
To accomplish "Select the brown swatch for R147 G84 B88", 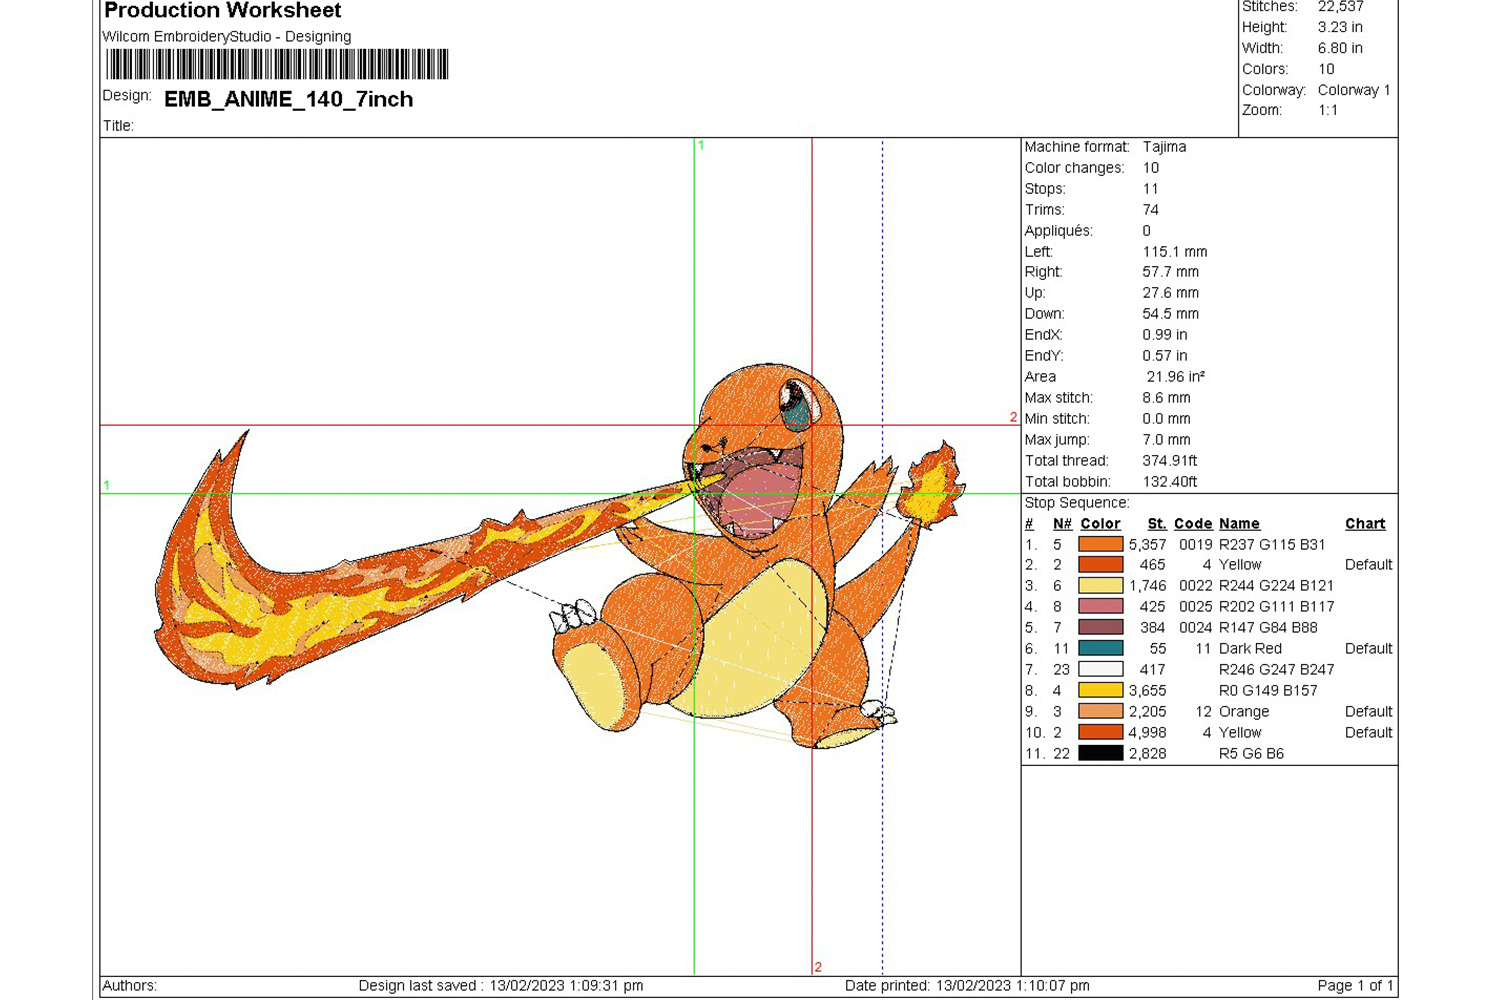I will pos(1100,627).
